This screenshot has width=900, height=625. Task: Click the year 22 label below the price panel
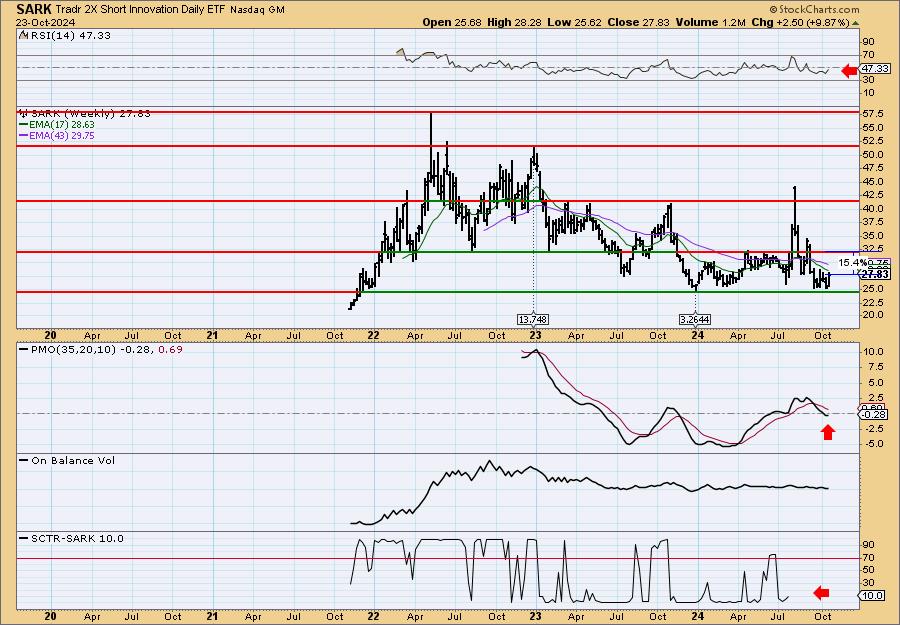pyautogui.click(x=374, y=336)
